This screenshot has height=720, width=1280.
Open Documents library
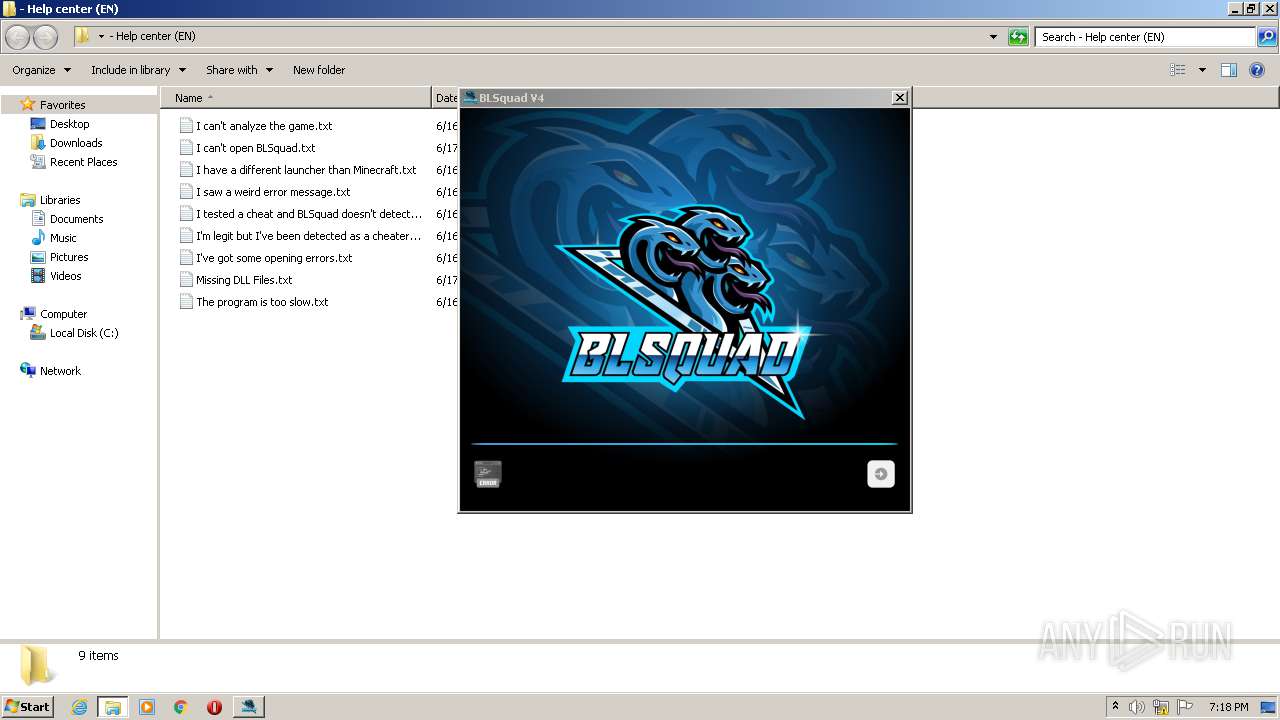coord(76,219)
